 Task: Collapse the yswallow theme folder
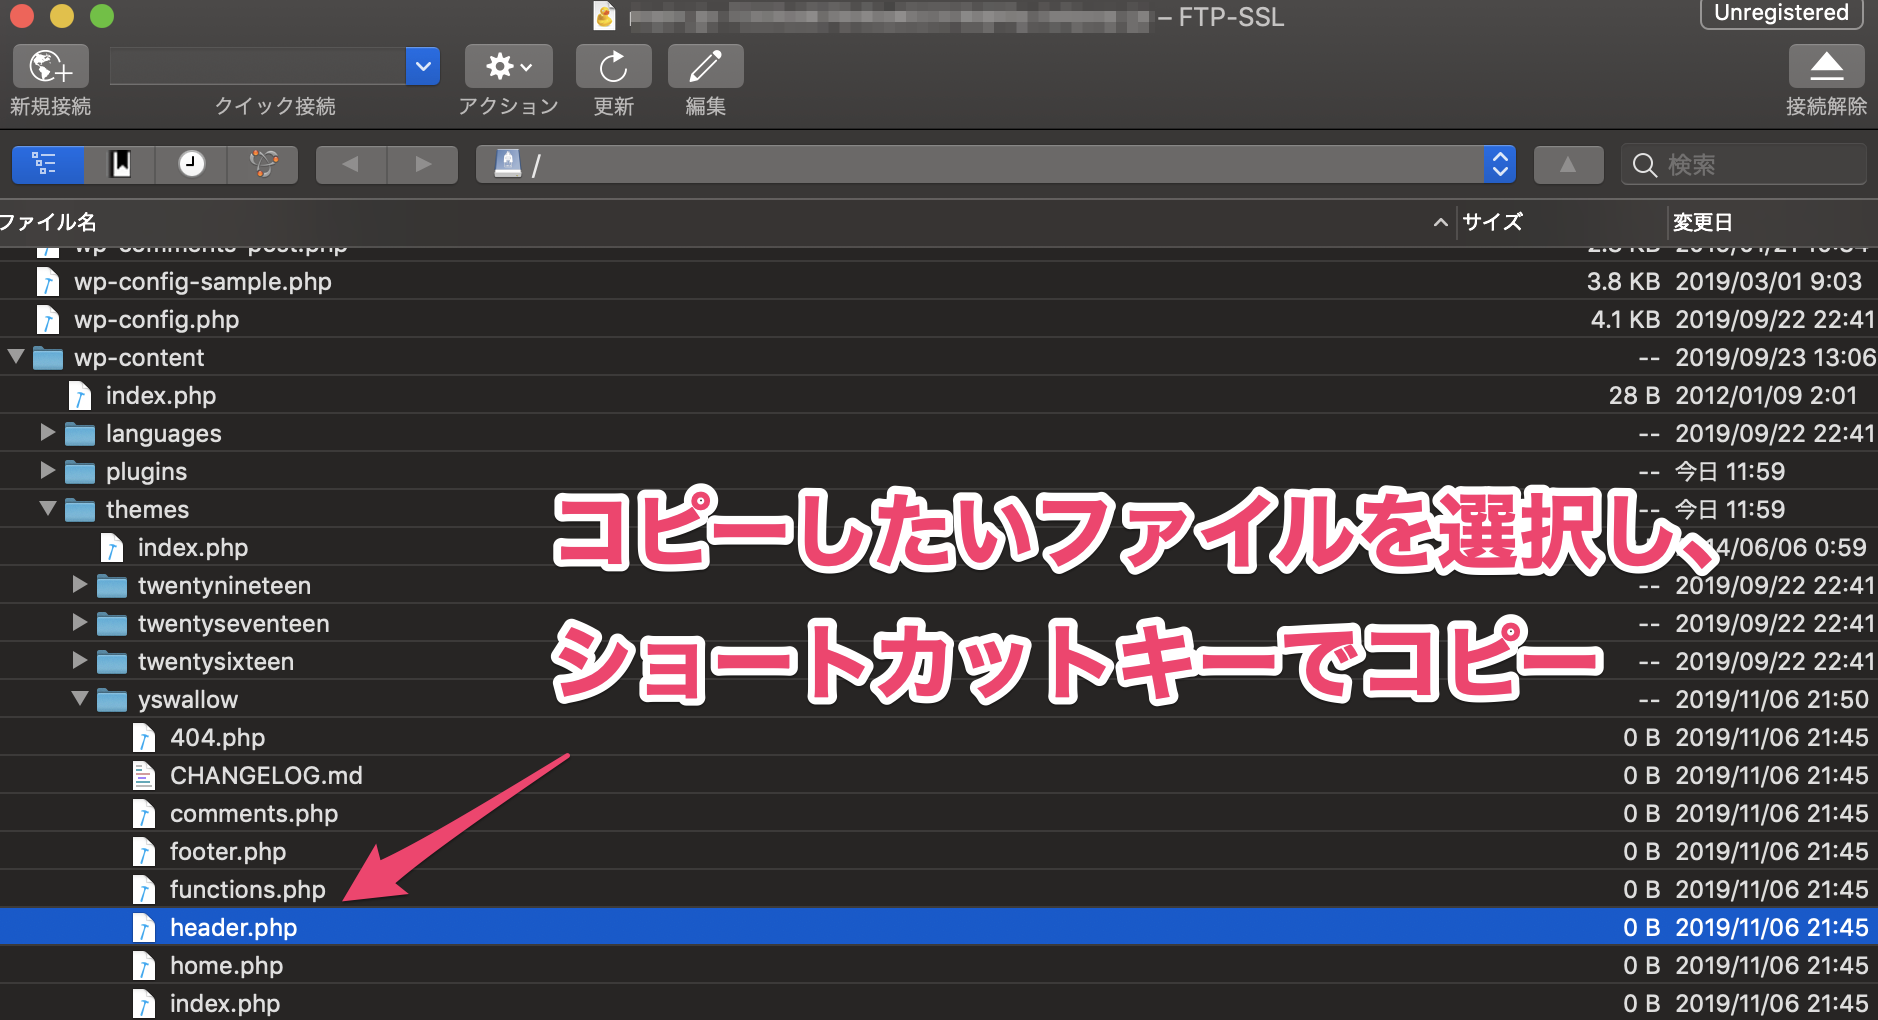[79, 699]
